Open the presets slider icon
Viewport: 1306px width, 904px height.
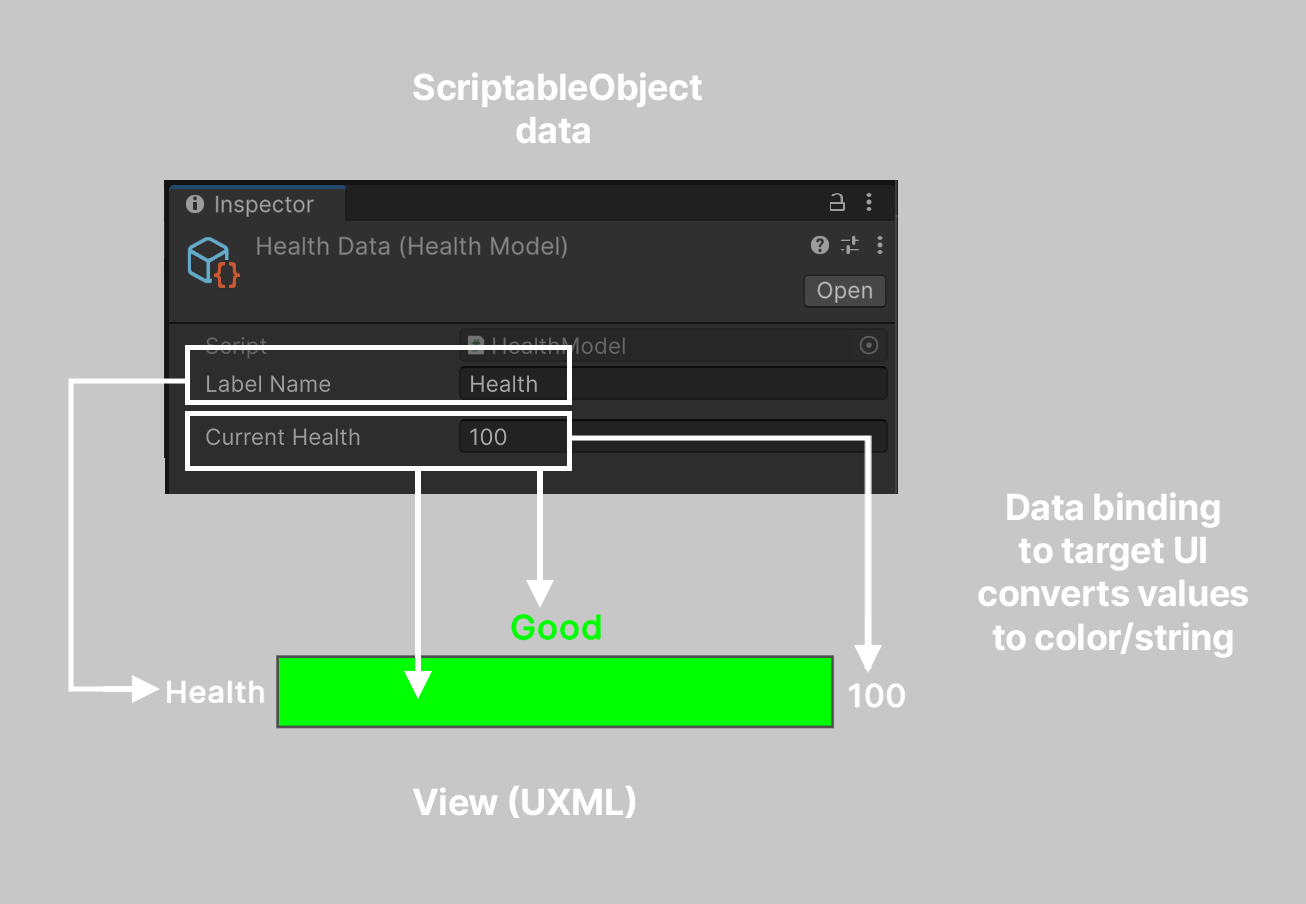[x=850, y=245]
